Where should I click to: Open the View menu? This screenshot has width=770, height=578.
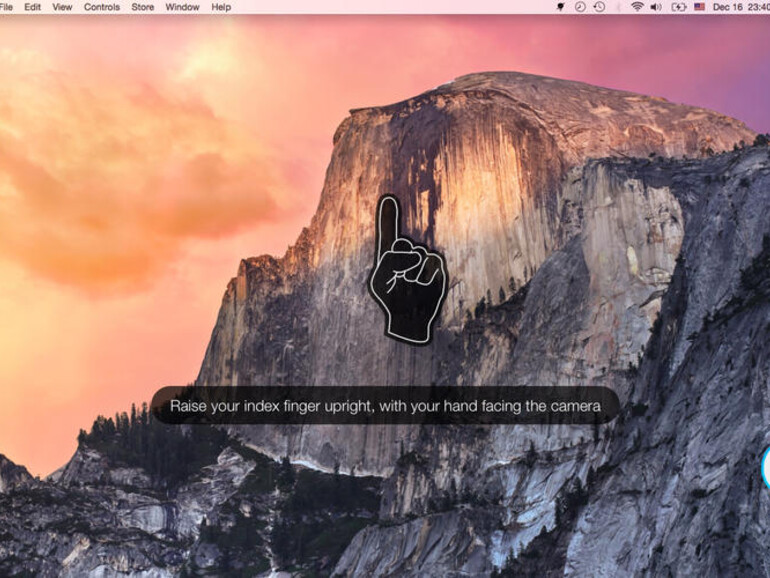pyautogui.click(x=62, y=7)
